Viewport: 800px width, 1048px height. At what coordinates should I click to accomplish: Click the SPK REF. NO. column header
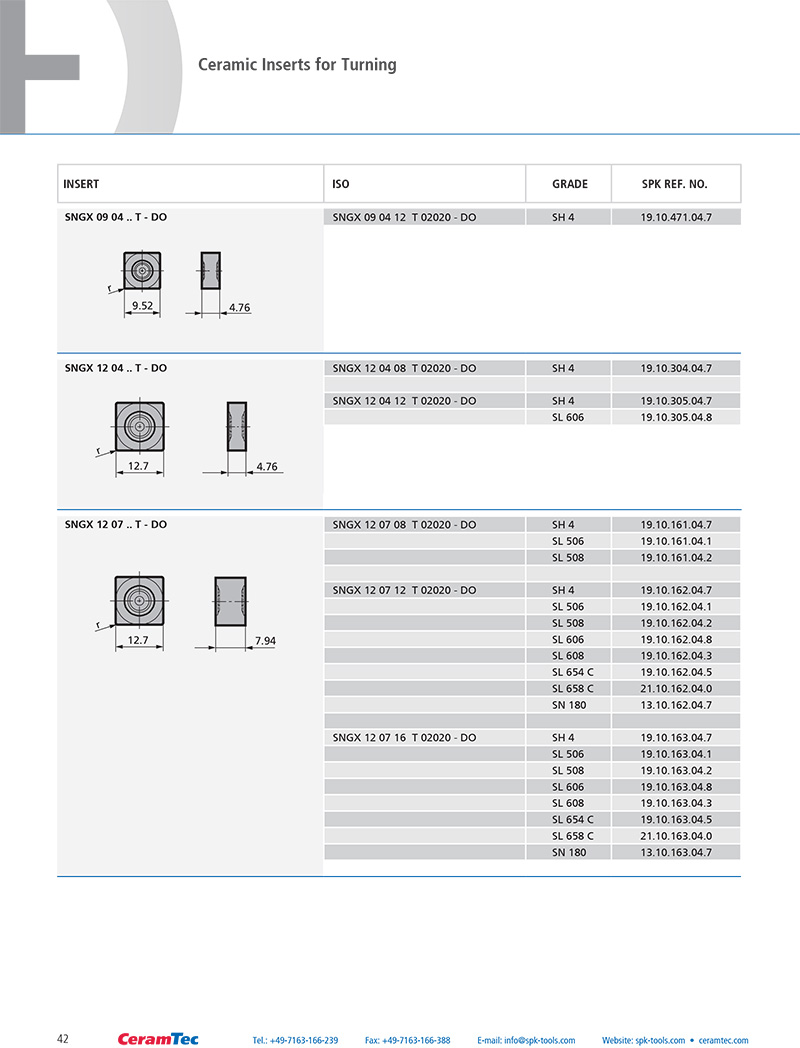[x=675, y=184]
